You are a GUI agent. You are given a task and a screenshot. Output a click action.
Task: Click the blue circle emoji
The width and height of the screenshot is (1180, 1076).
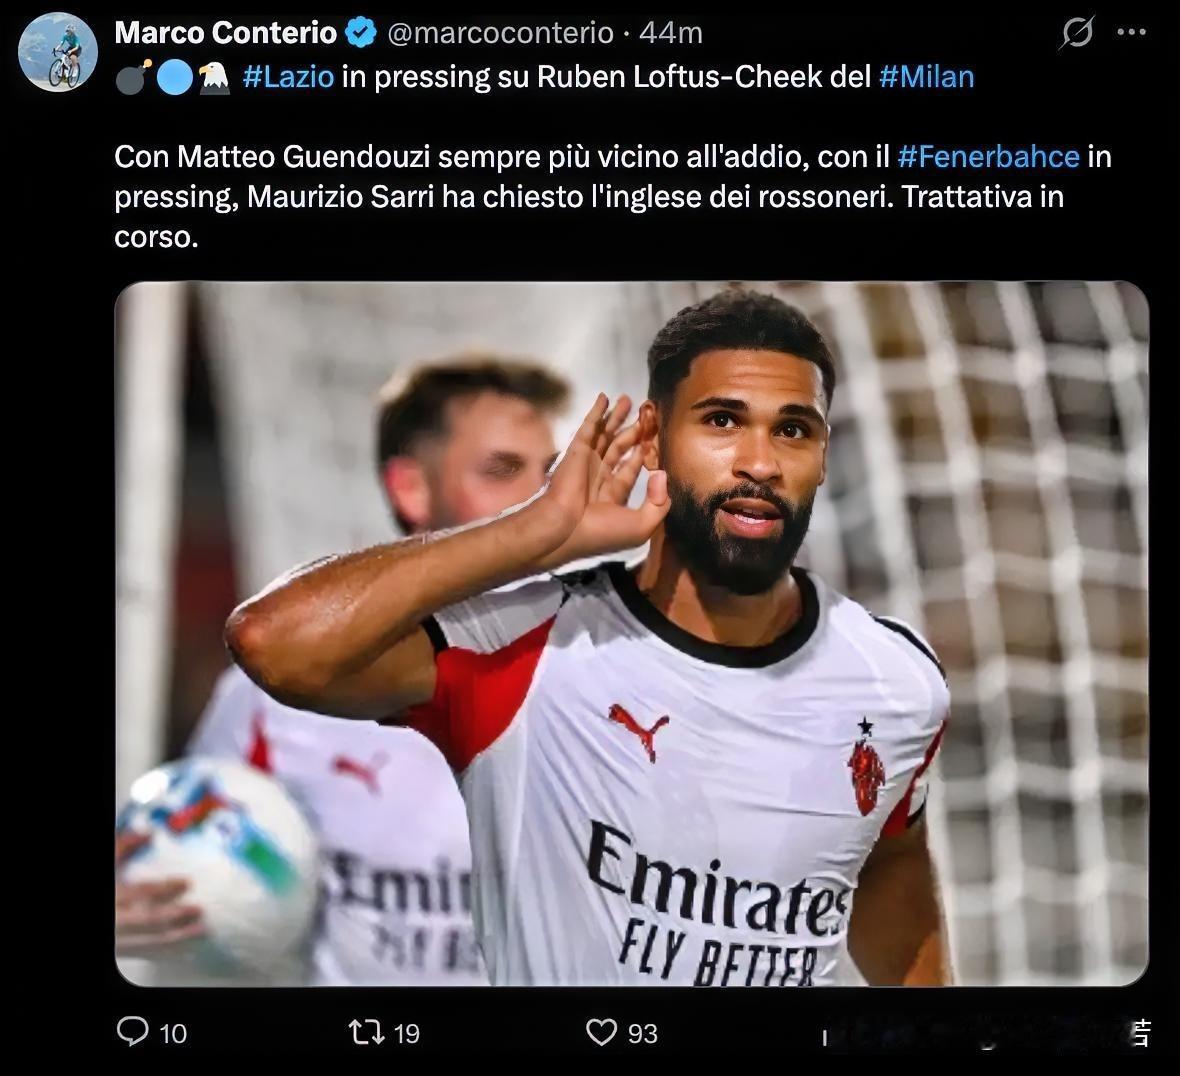[174, 77]
